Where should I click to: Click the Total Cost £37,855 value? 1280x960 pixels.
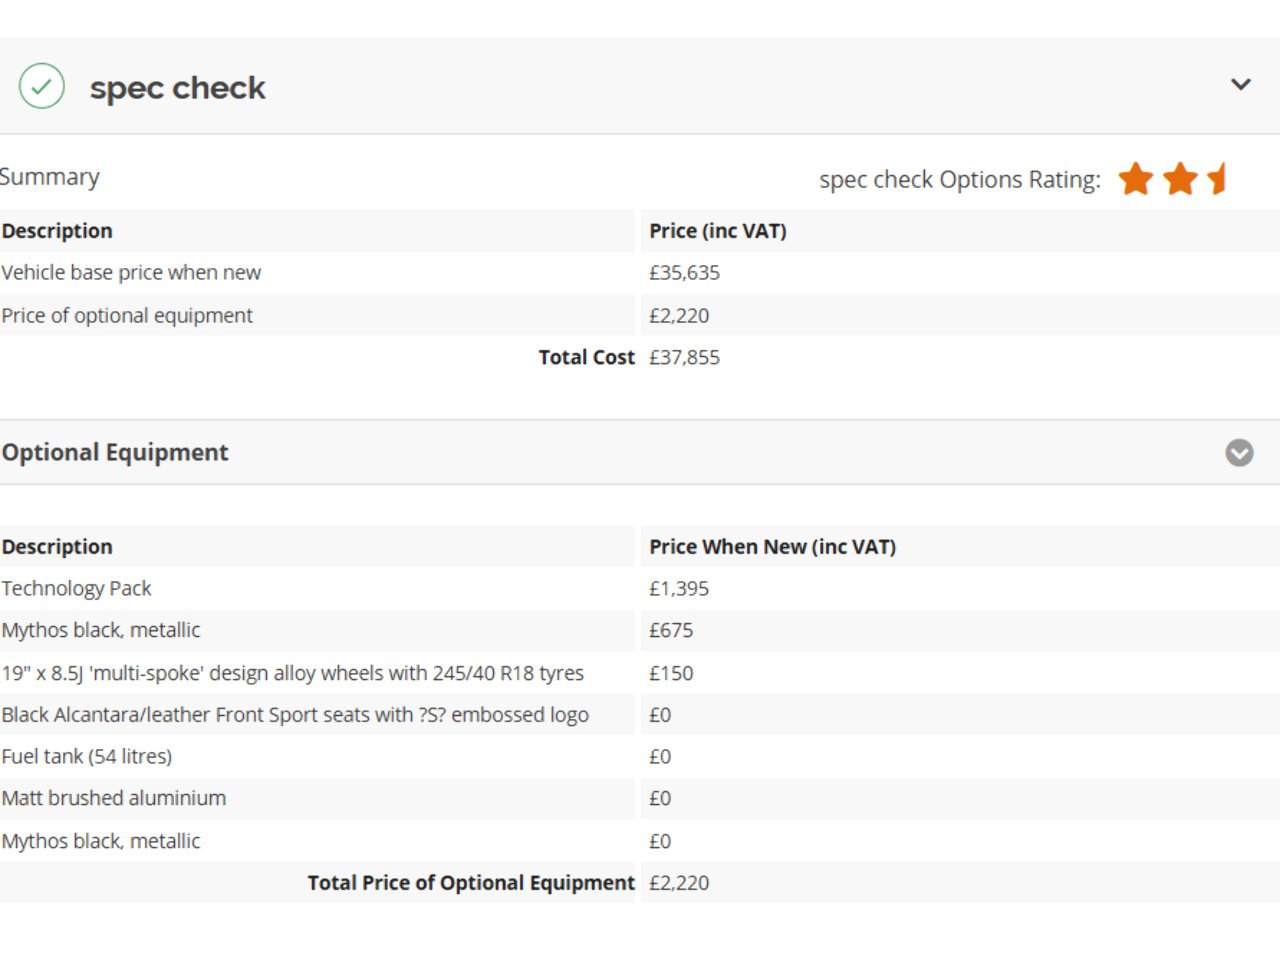684,358
